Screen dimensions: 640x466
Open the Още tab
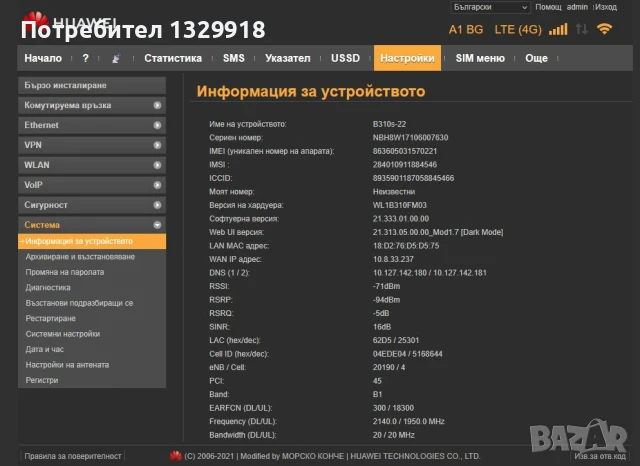click(536, 58)
